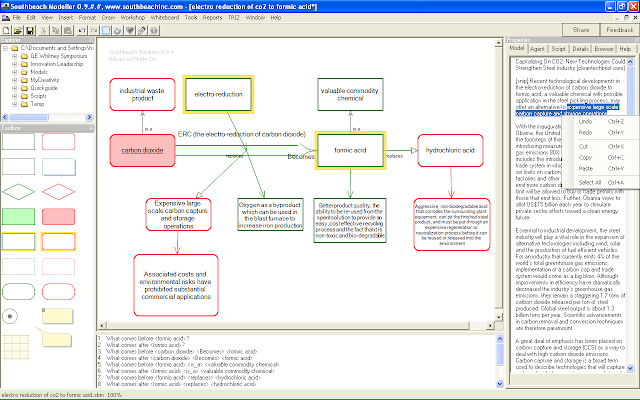Choose Select All from the context menu
The image size is (640, 400).
[x=601, y=182]
